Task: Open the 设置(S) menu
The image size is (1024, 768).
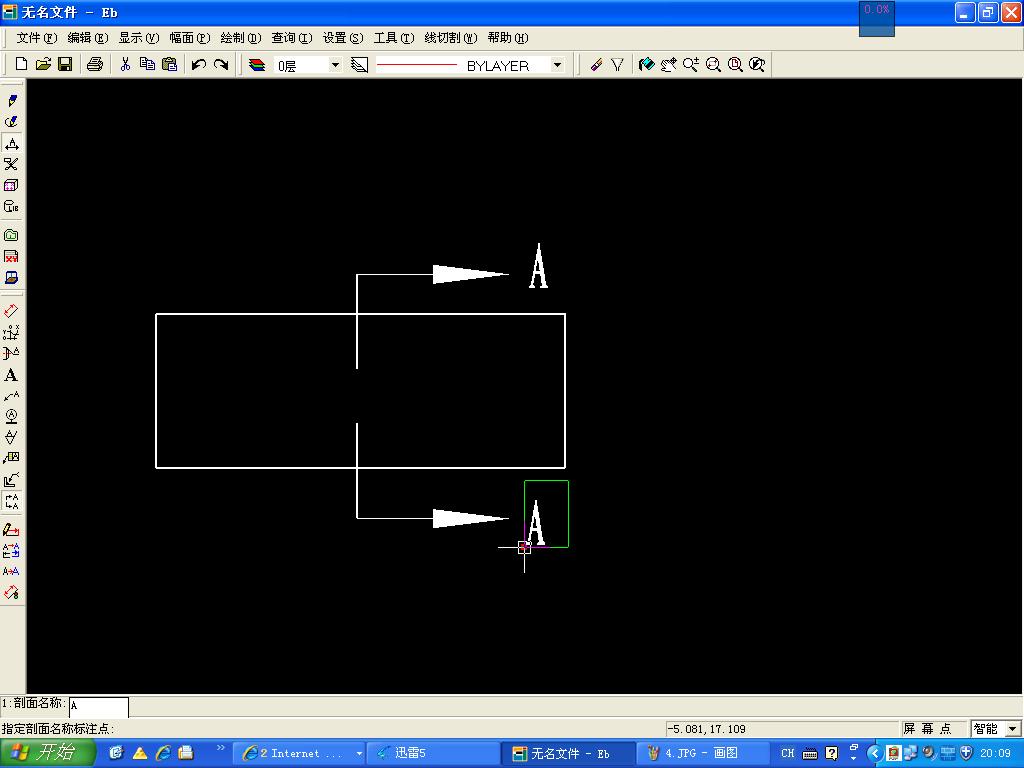Action: [x=342, y=38]
